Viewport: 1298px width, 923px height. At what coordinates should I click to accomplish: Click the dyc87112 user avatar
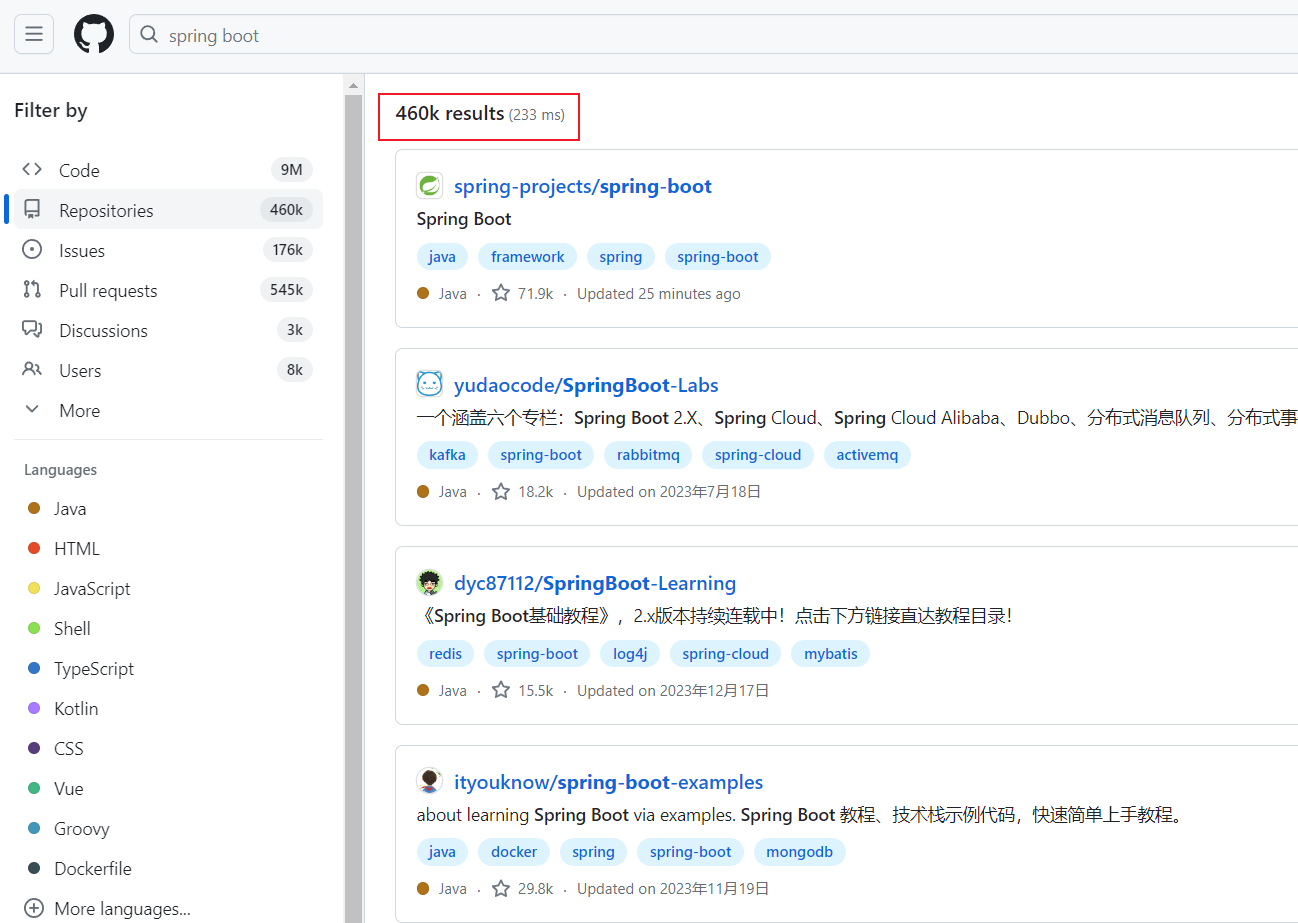[429, 583]
